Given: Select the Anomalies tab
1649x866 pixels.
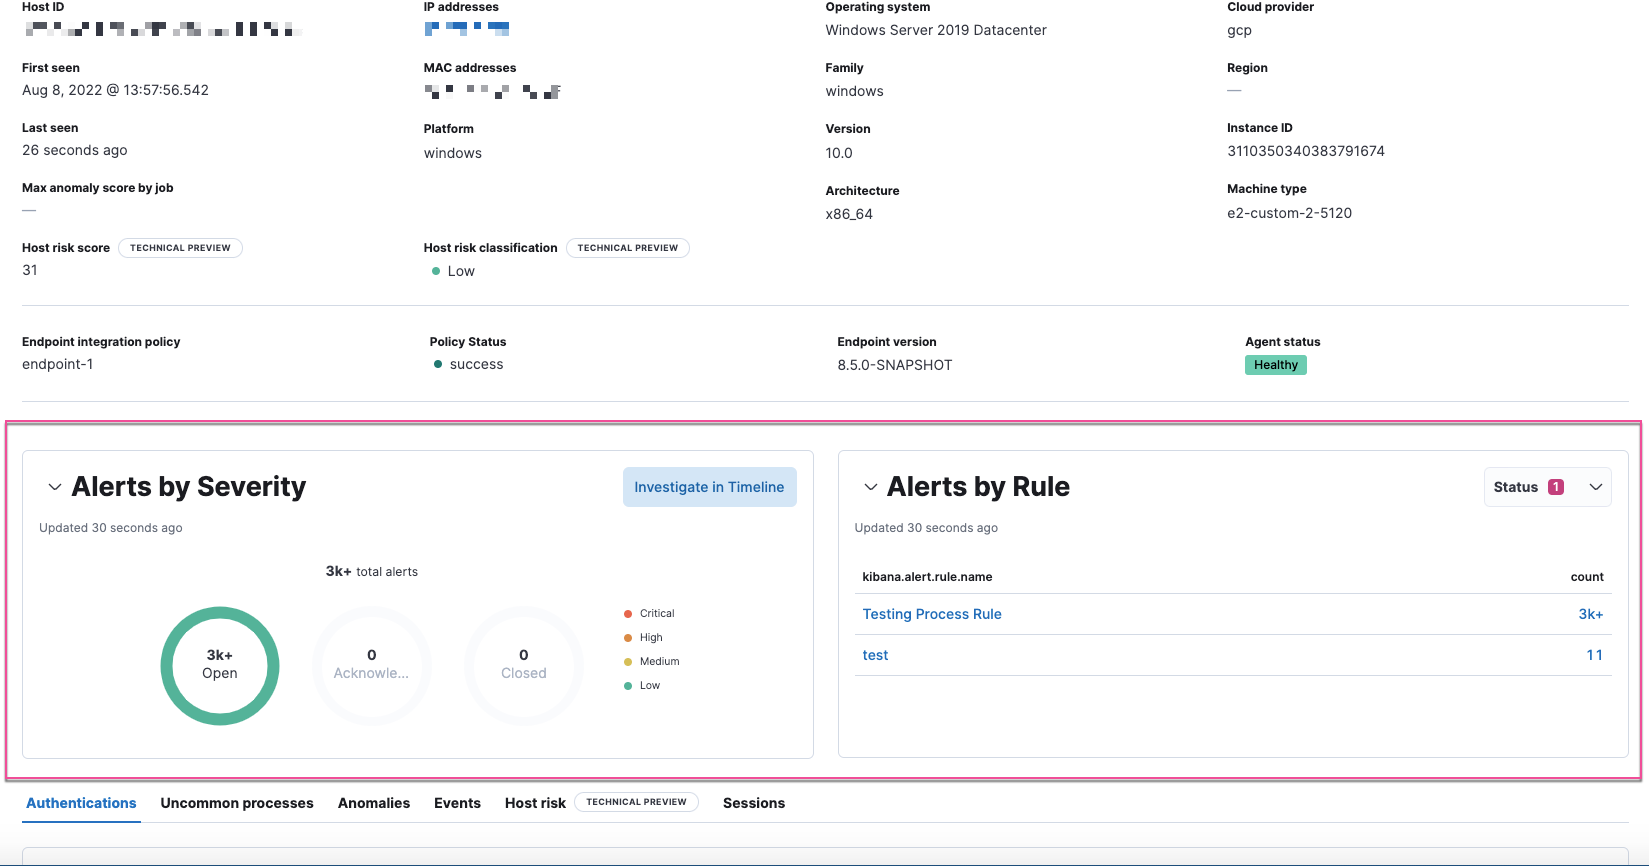Looking at the screenshot, I should 374,803.
